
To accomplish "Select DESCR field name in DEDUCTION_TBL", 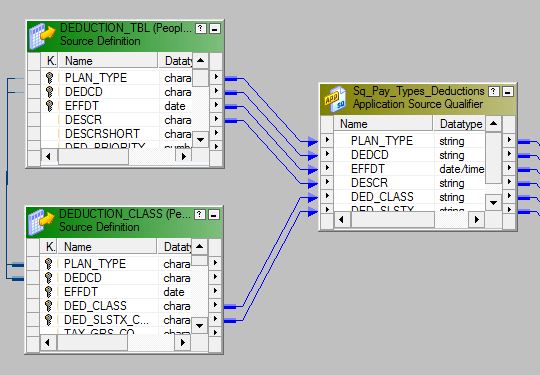I will click(x=83, y=120).
